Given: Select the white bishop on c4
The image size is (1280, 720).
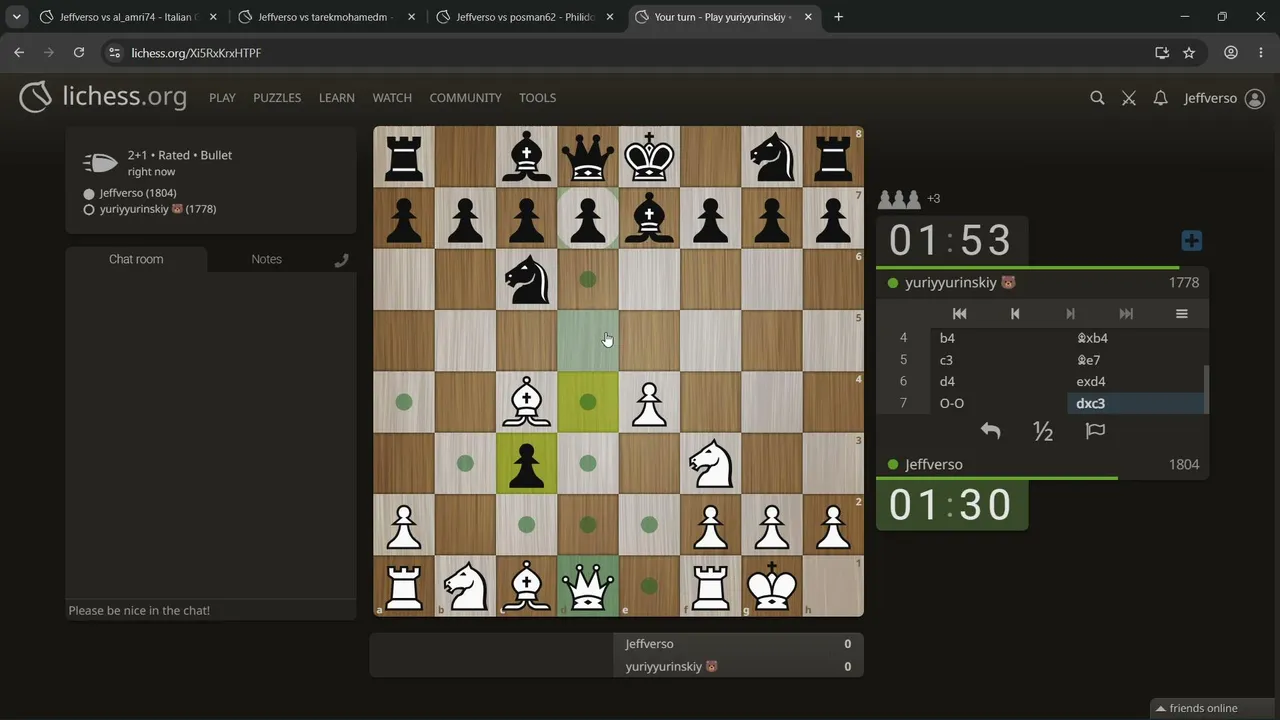Looking at the screenshot, I should (527, 402).
